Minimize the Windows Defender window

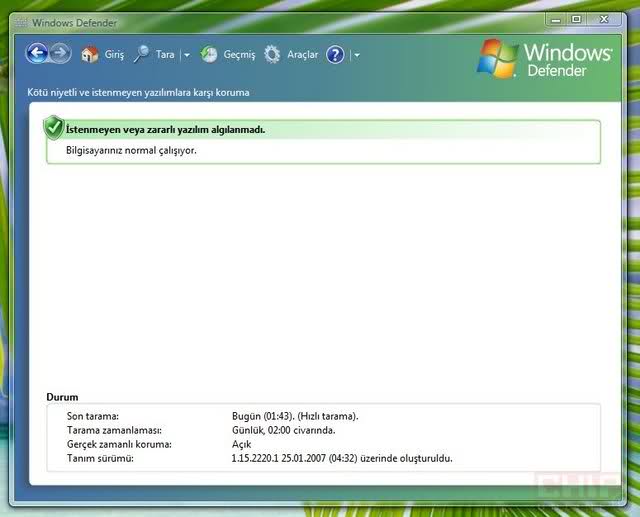pos(556,20)
